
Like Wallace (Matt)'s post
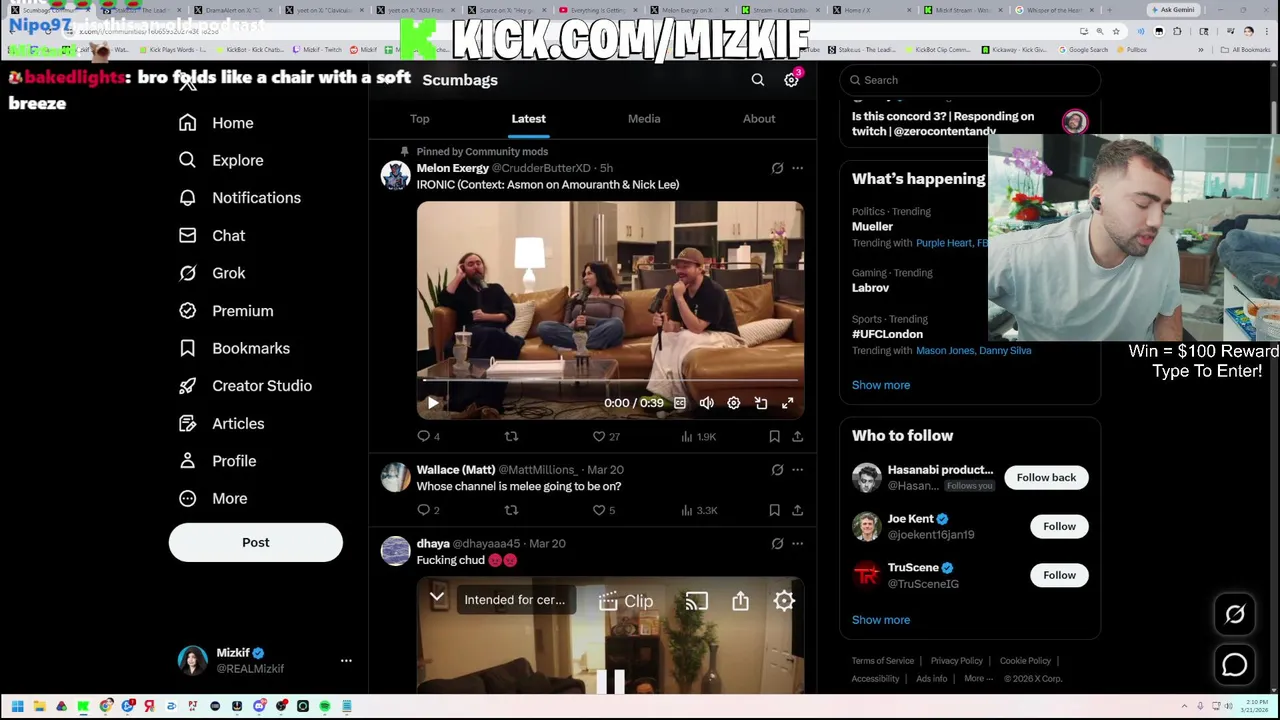[x=603, y=510]
